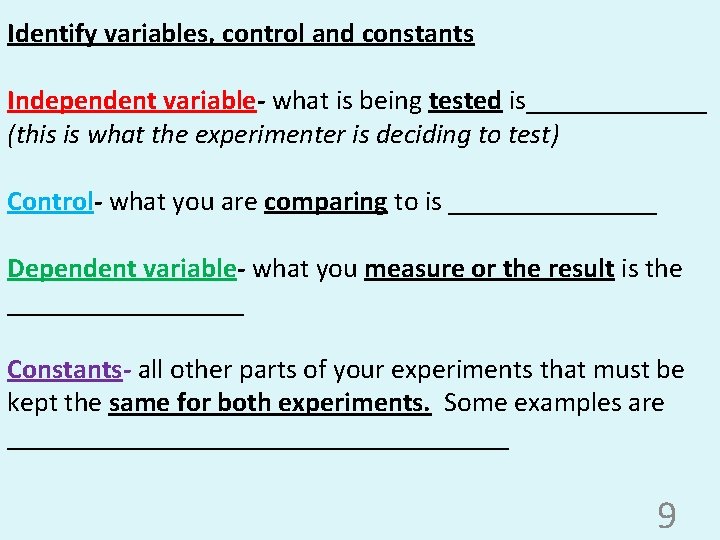This screenshot has width=720, height=540.
Task: Click the phrase same for both experiments
Action: point(270,403)
